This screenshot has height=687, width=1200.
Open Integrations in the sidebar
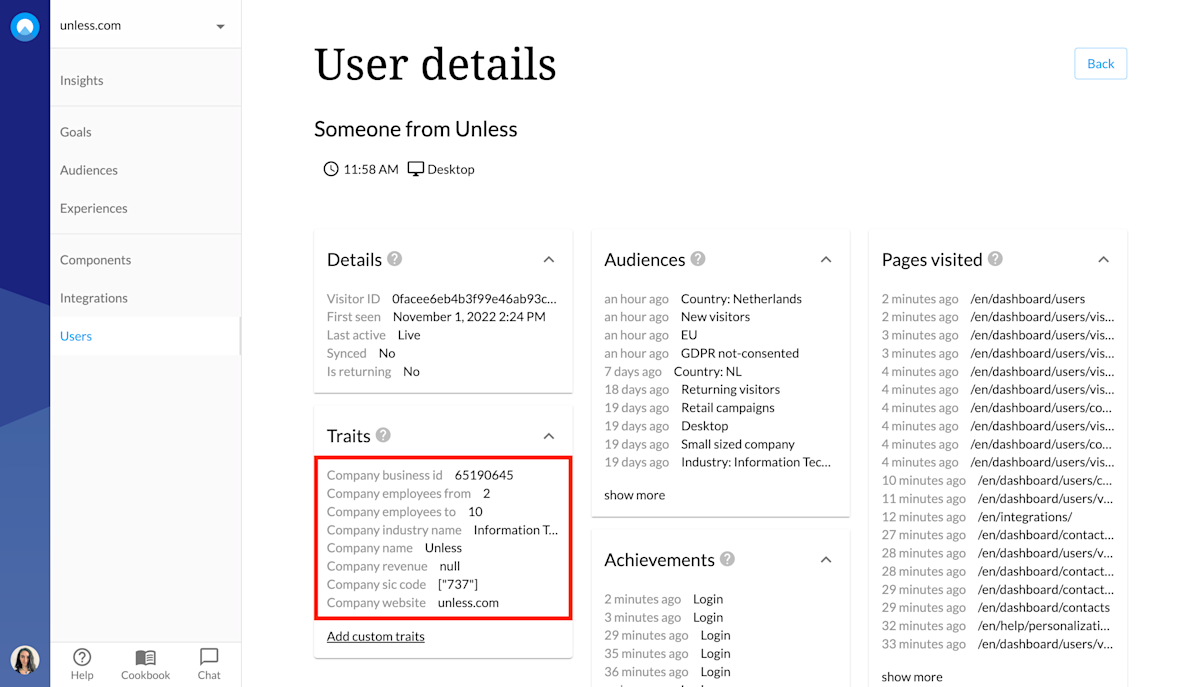[94, 298]
